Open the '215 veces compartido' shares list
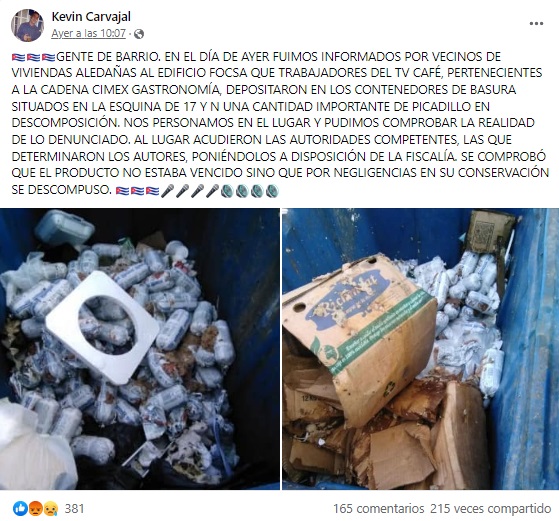 pos(491,509)
